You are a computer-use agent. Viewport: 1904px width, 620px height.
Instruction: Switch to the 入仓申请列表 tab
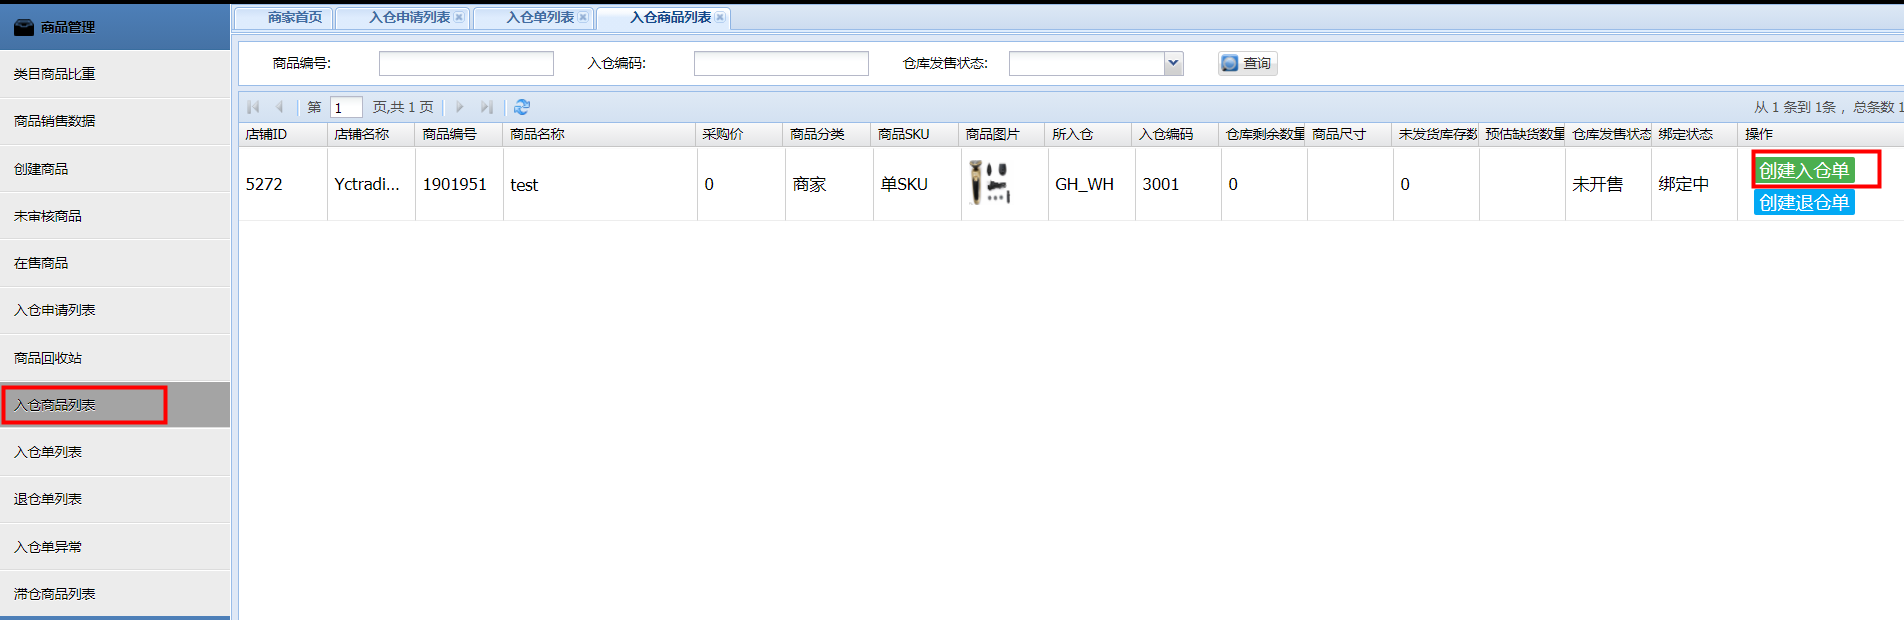click(x=409, y=17)
